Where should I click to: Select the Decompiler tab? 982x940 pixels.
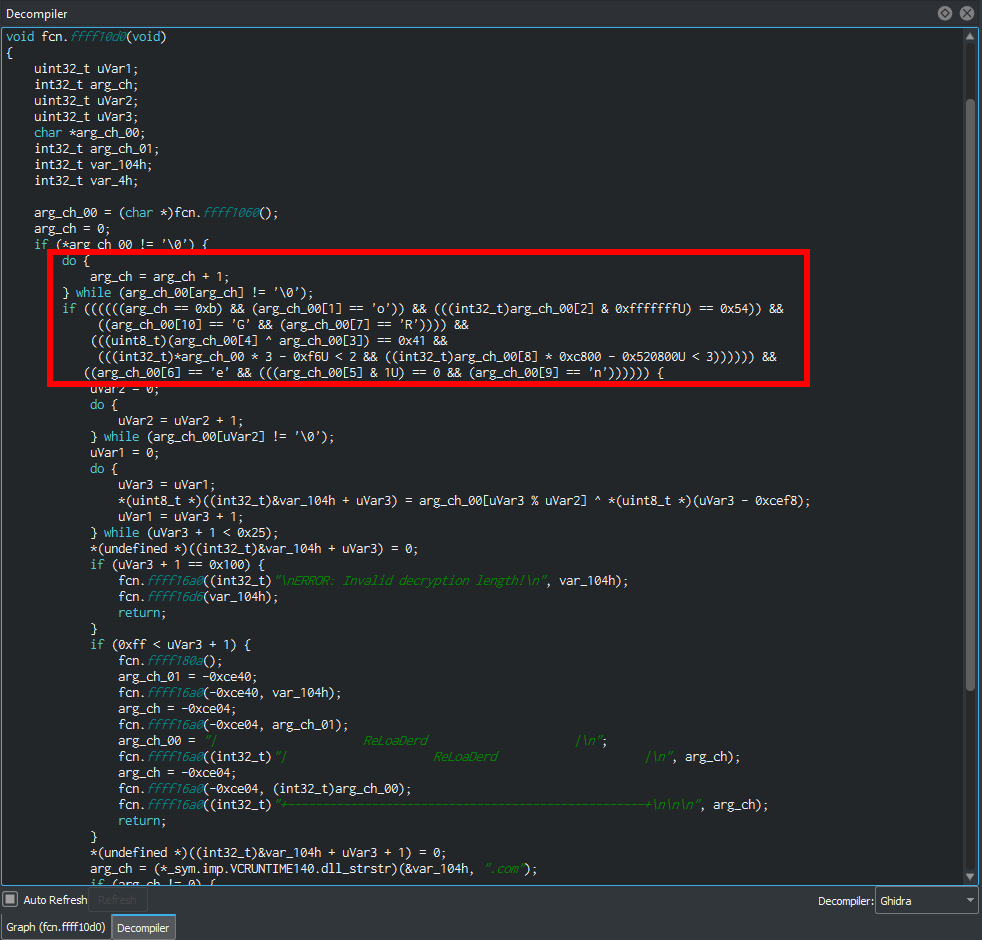point(143,927)
